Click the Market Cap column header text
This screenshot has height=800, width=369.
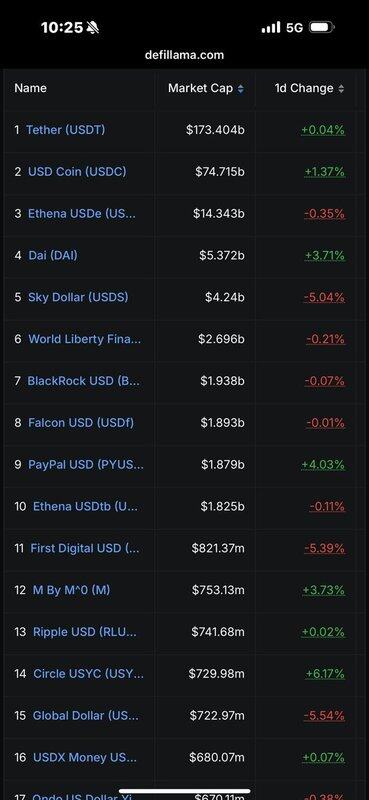[201, 88]
